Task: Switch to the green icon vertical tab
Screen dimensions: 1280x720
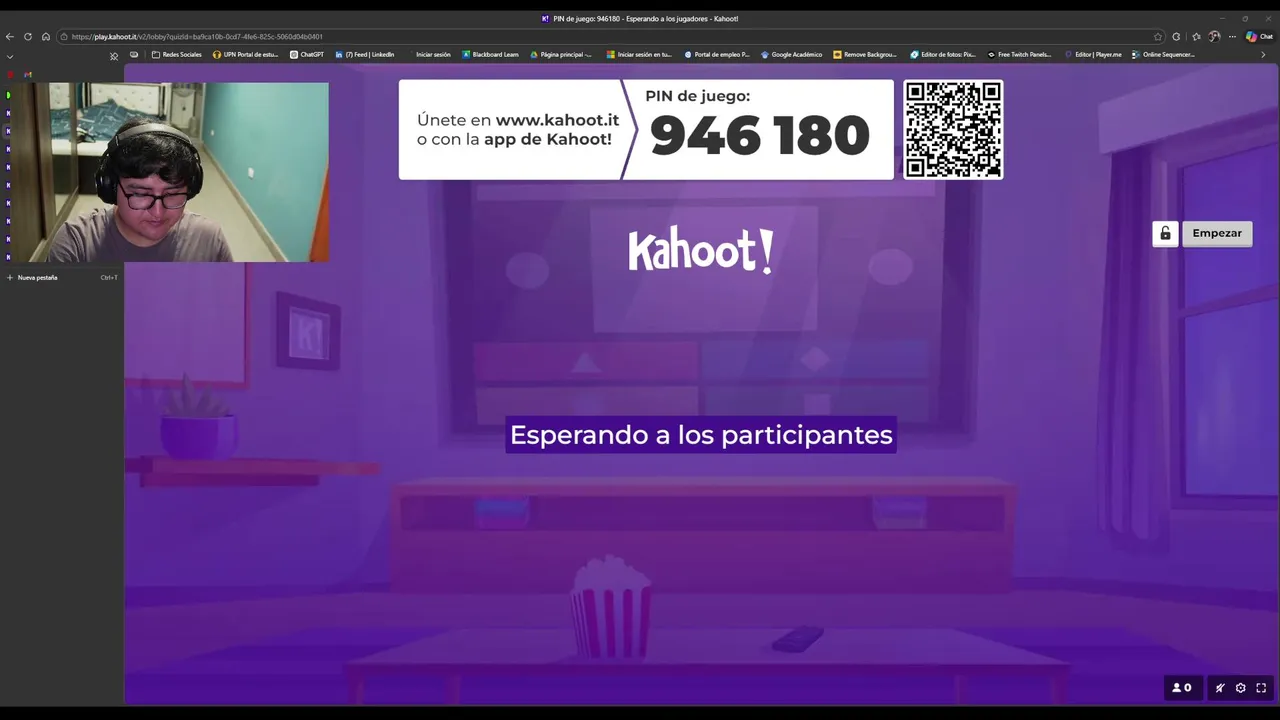Action: point(8,95)
